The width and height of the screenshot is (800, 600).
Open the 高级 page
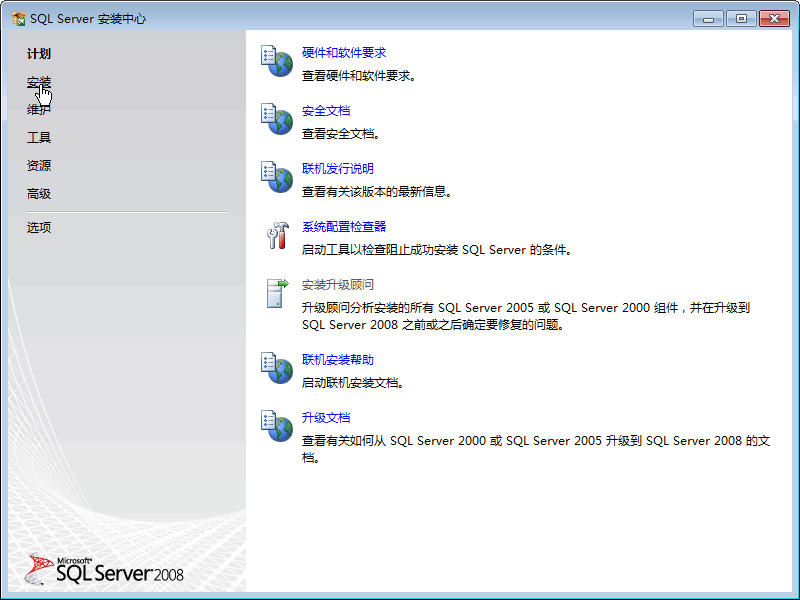[39, 194]
